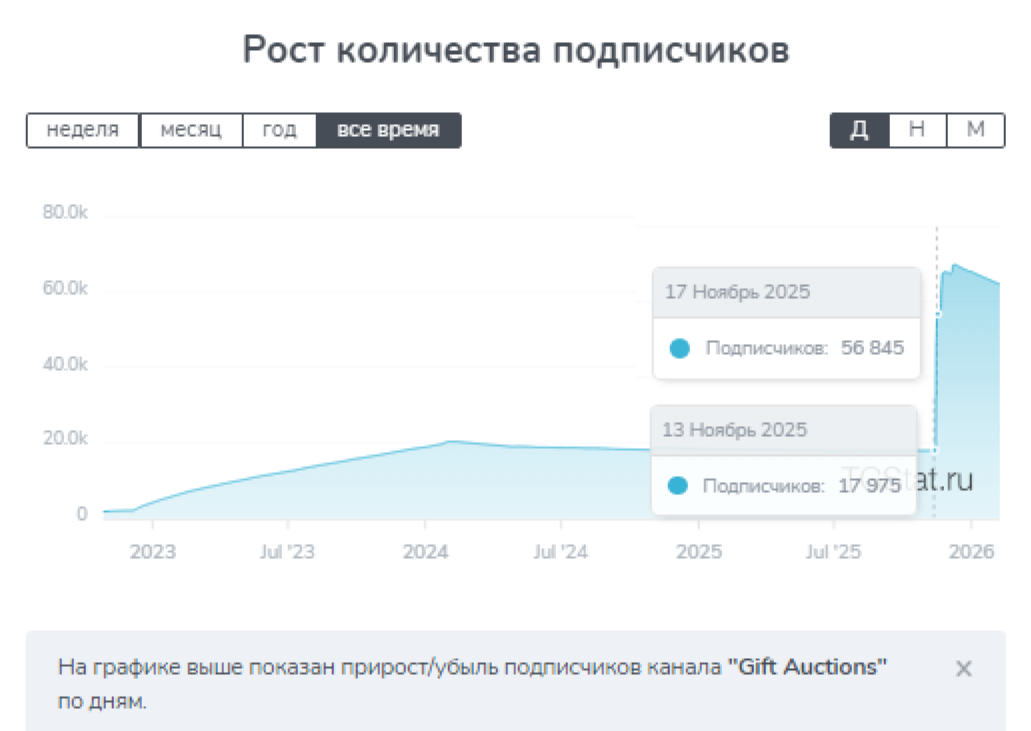1031x731 pixels.
Task: Show subscriber growth for "год"
Action: coord(279,130)
